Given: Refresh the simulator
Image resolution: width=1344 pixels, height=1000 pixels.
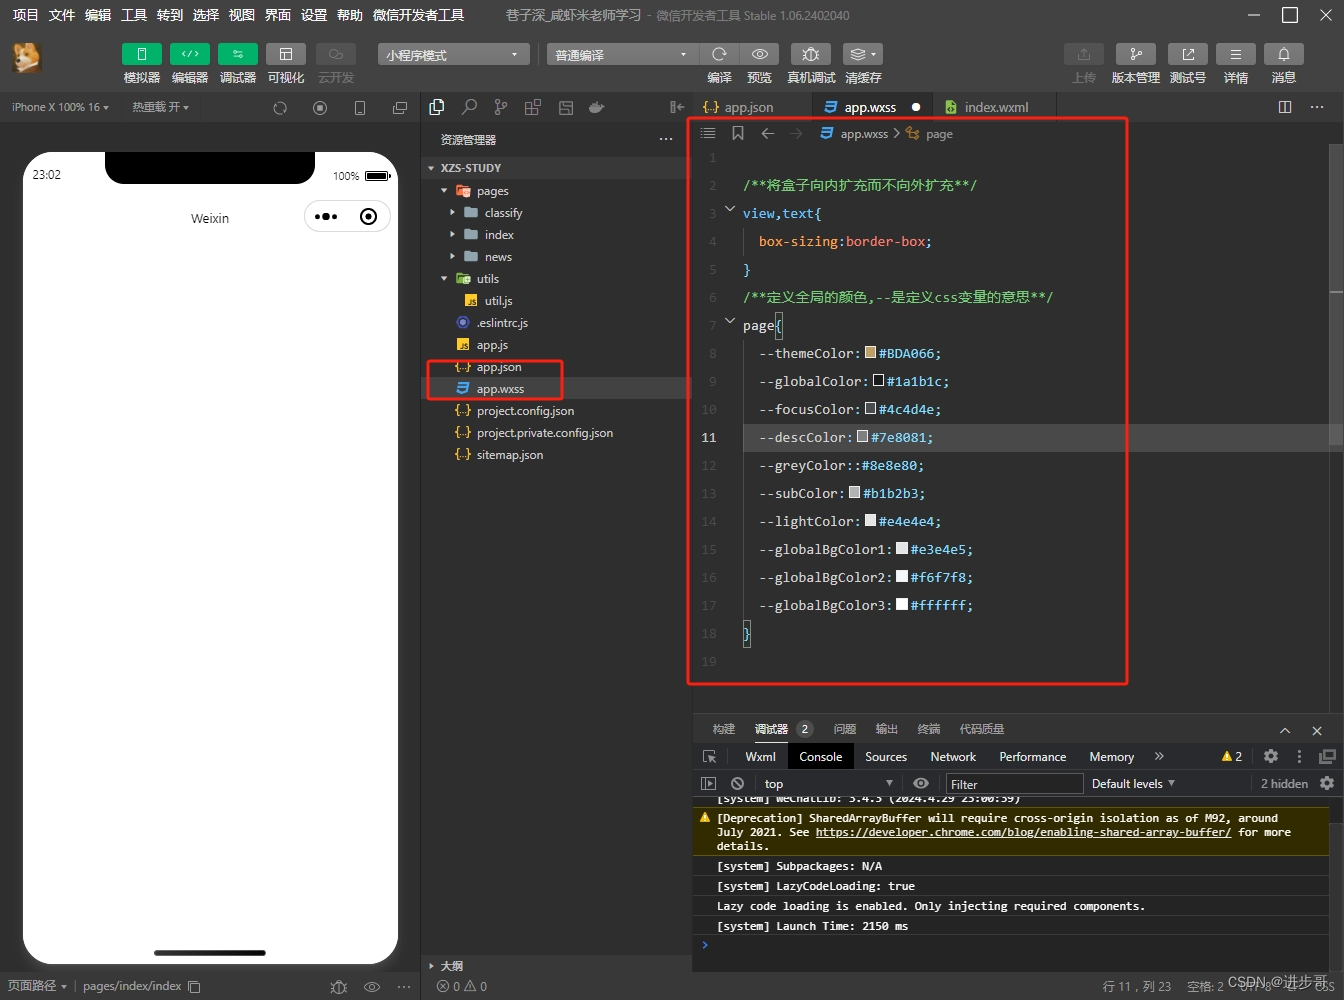Looking at the screenshot, I should pyautogui.click(x=280, y=108).
